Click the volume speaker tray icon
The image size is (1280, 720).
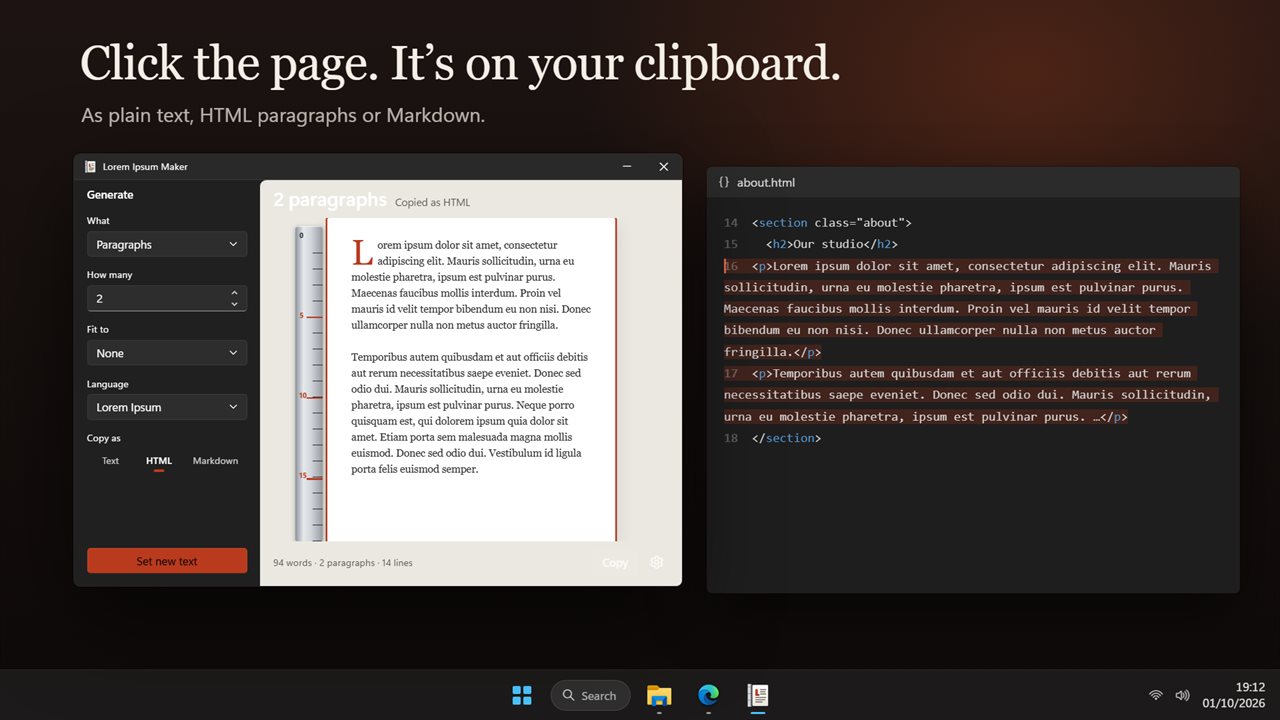(x=1183, y=695)
